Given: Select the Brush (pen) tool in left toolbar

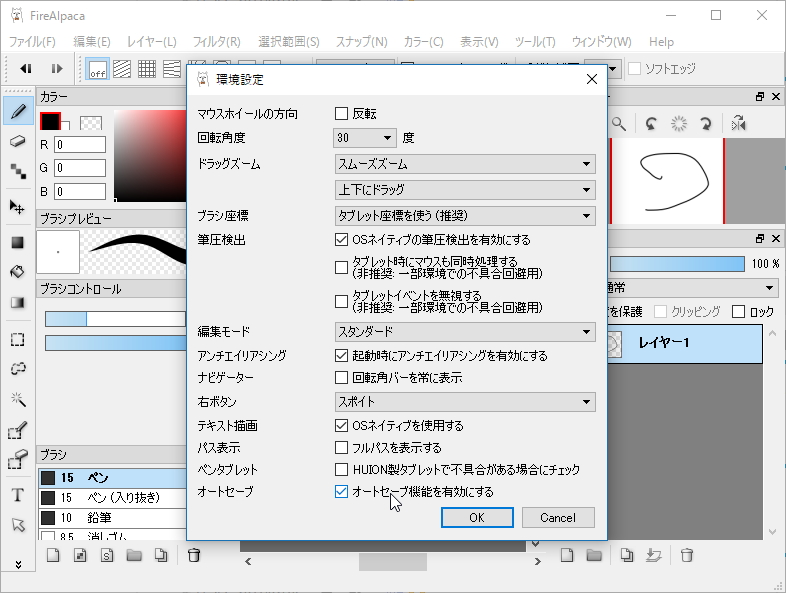Looking at the screenshot, I should [18, 111].
